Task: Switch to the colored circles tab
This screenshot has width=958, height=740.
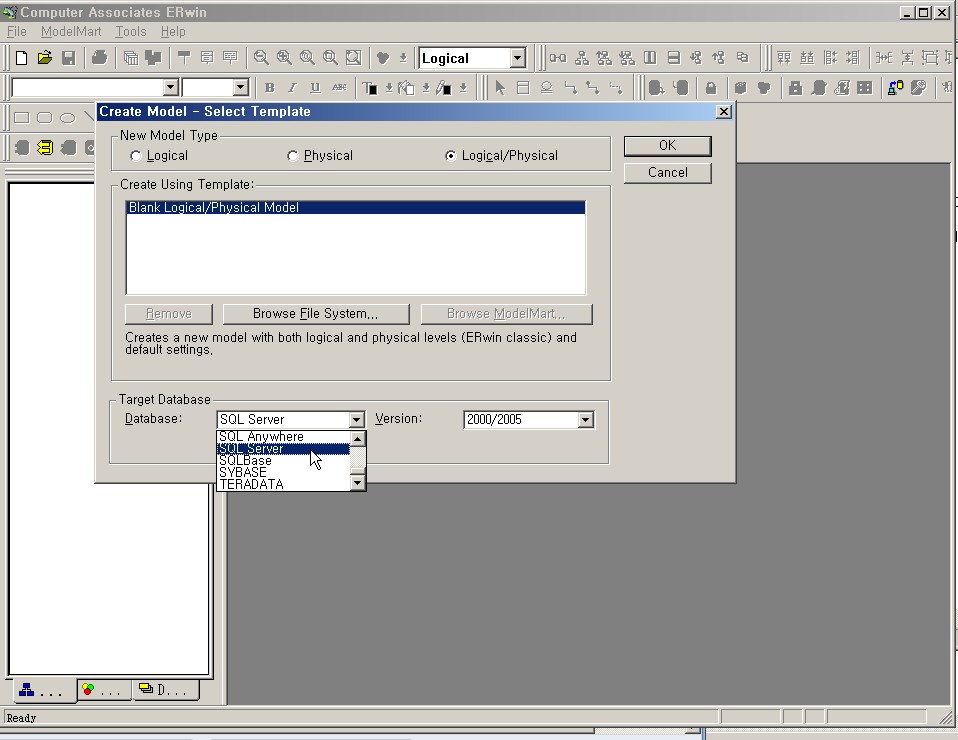Action: (104, 690)
